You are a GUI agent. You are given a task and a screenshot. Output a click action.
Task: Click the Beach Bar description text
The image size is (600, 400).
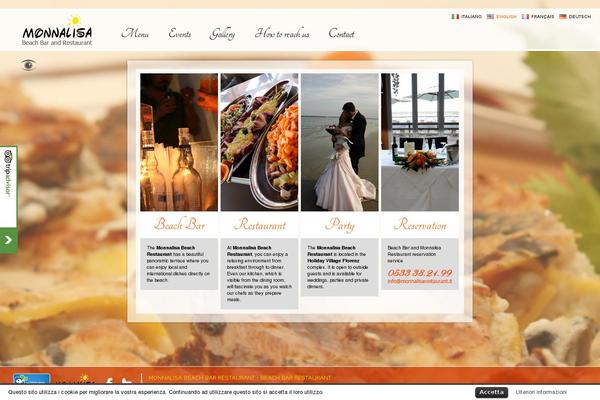(x=178, y=264)
